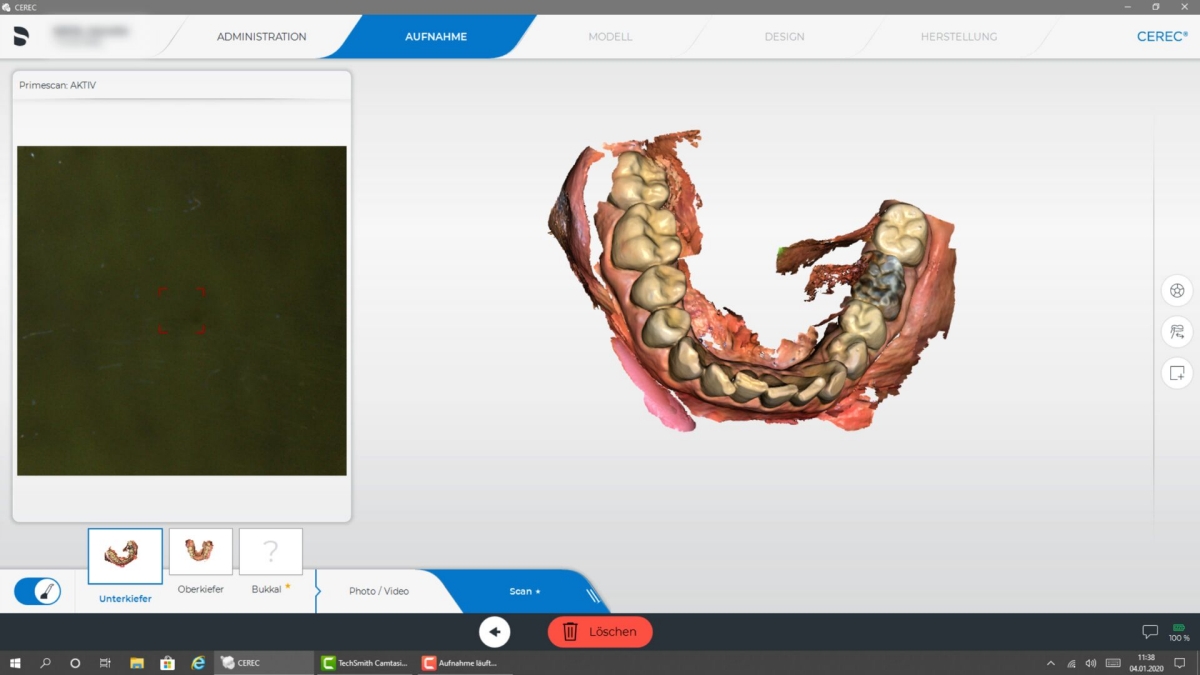Screen dimensions: 1200x675
Task: Toggle the brush color switch
Action: 38,591
